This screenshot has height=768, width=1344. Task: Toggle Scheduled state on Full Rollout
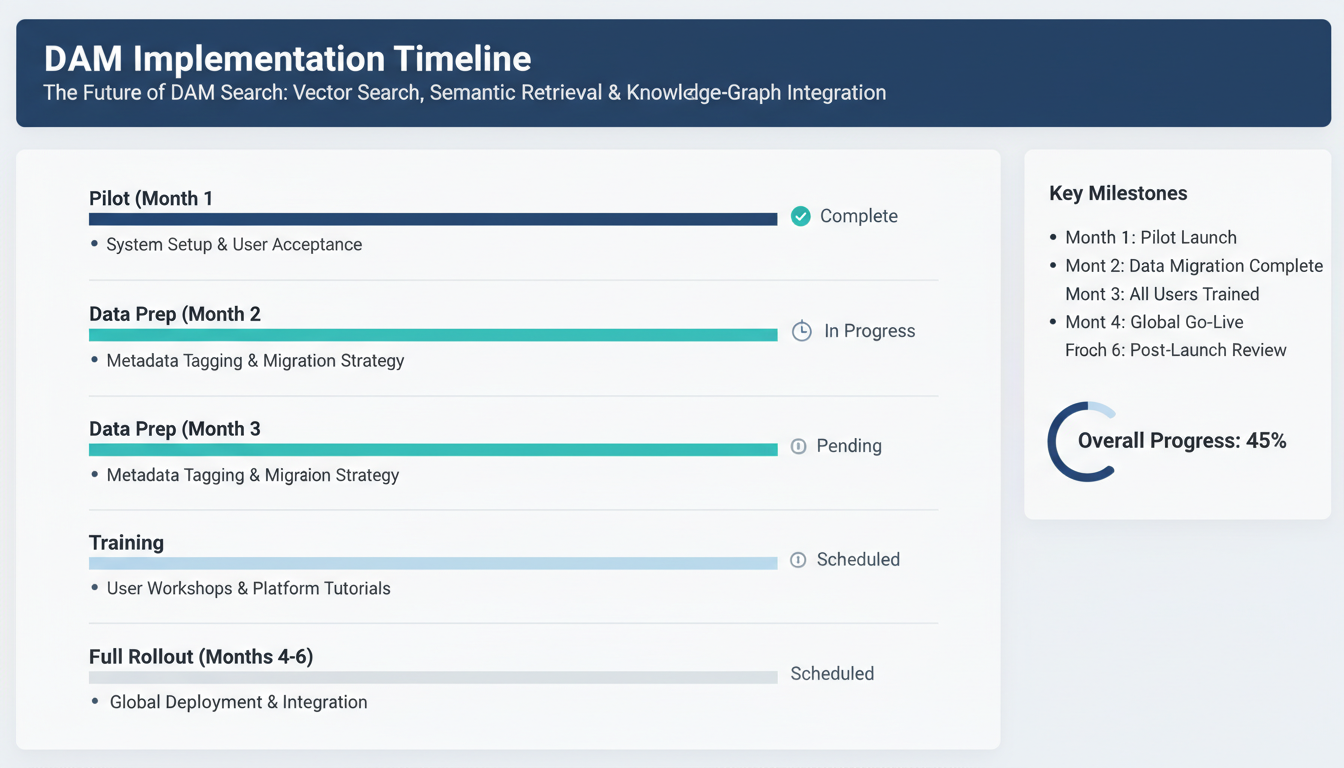click(x=832, y=673)
